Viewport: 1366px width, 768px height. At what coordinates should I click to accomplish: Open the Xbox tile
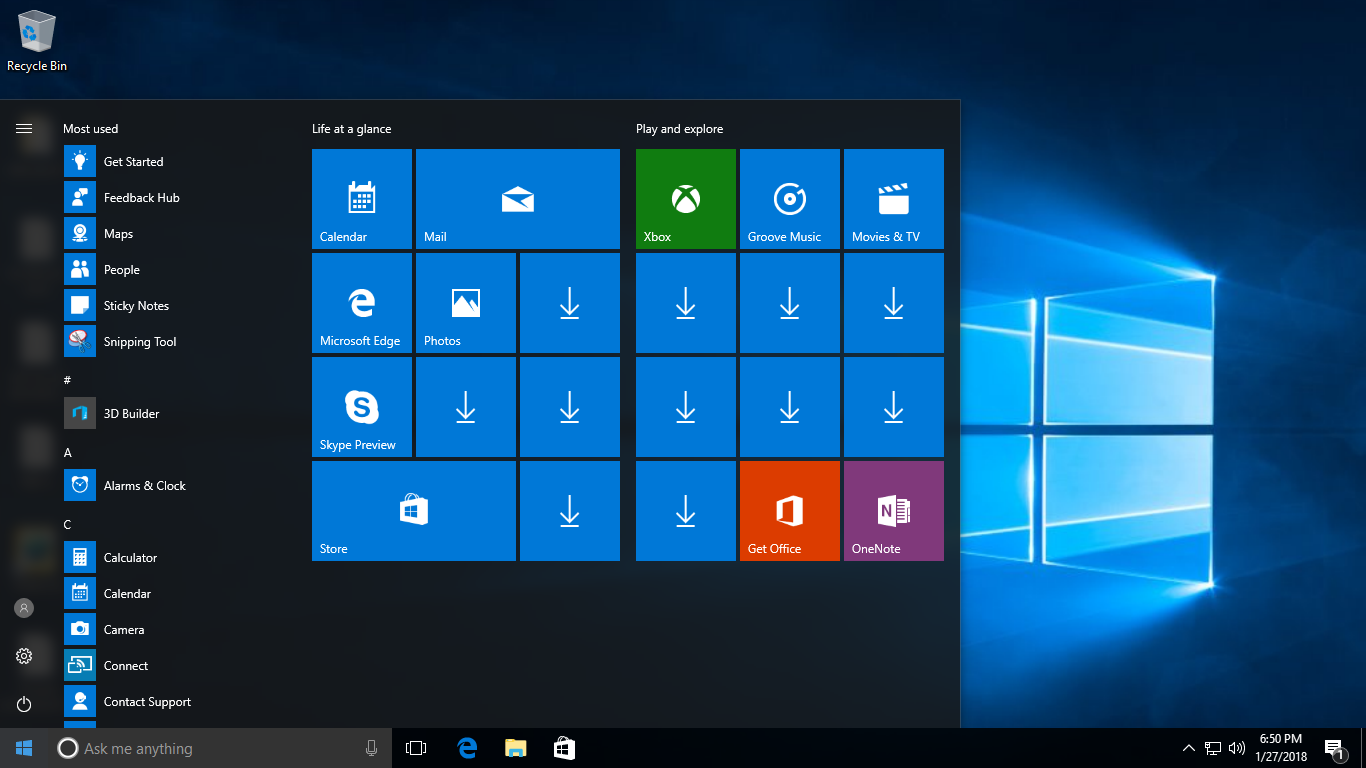tap(686, 199)
